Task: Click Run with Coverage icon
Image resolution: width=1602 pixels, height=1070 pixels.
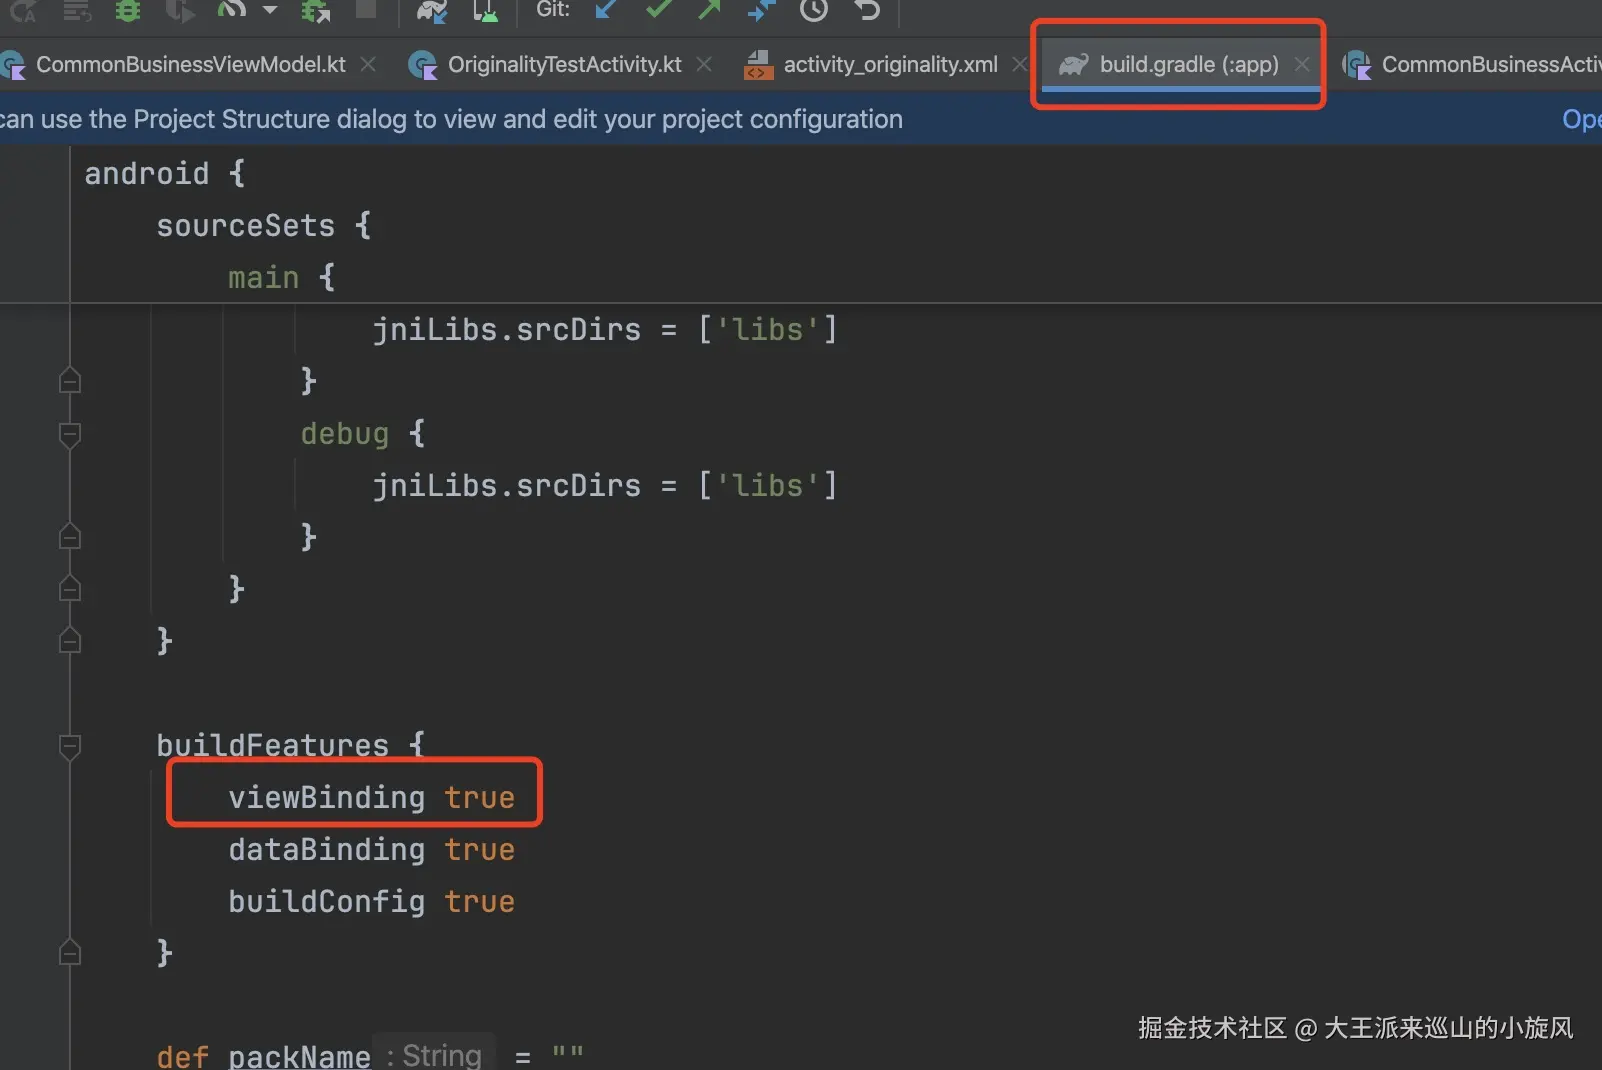Action: pyautogui.click(x=180, y=10)
